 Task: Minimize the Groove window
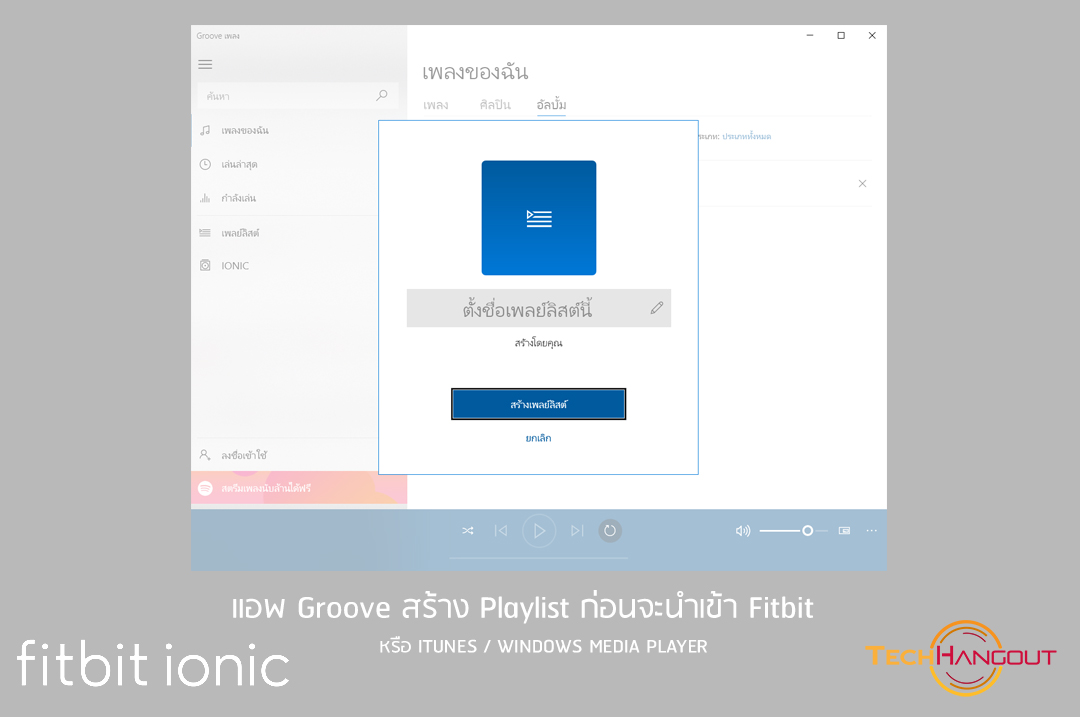point(810,35)
